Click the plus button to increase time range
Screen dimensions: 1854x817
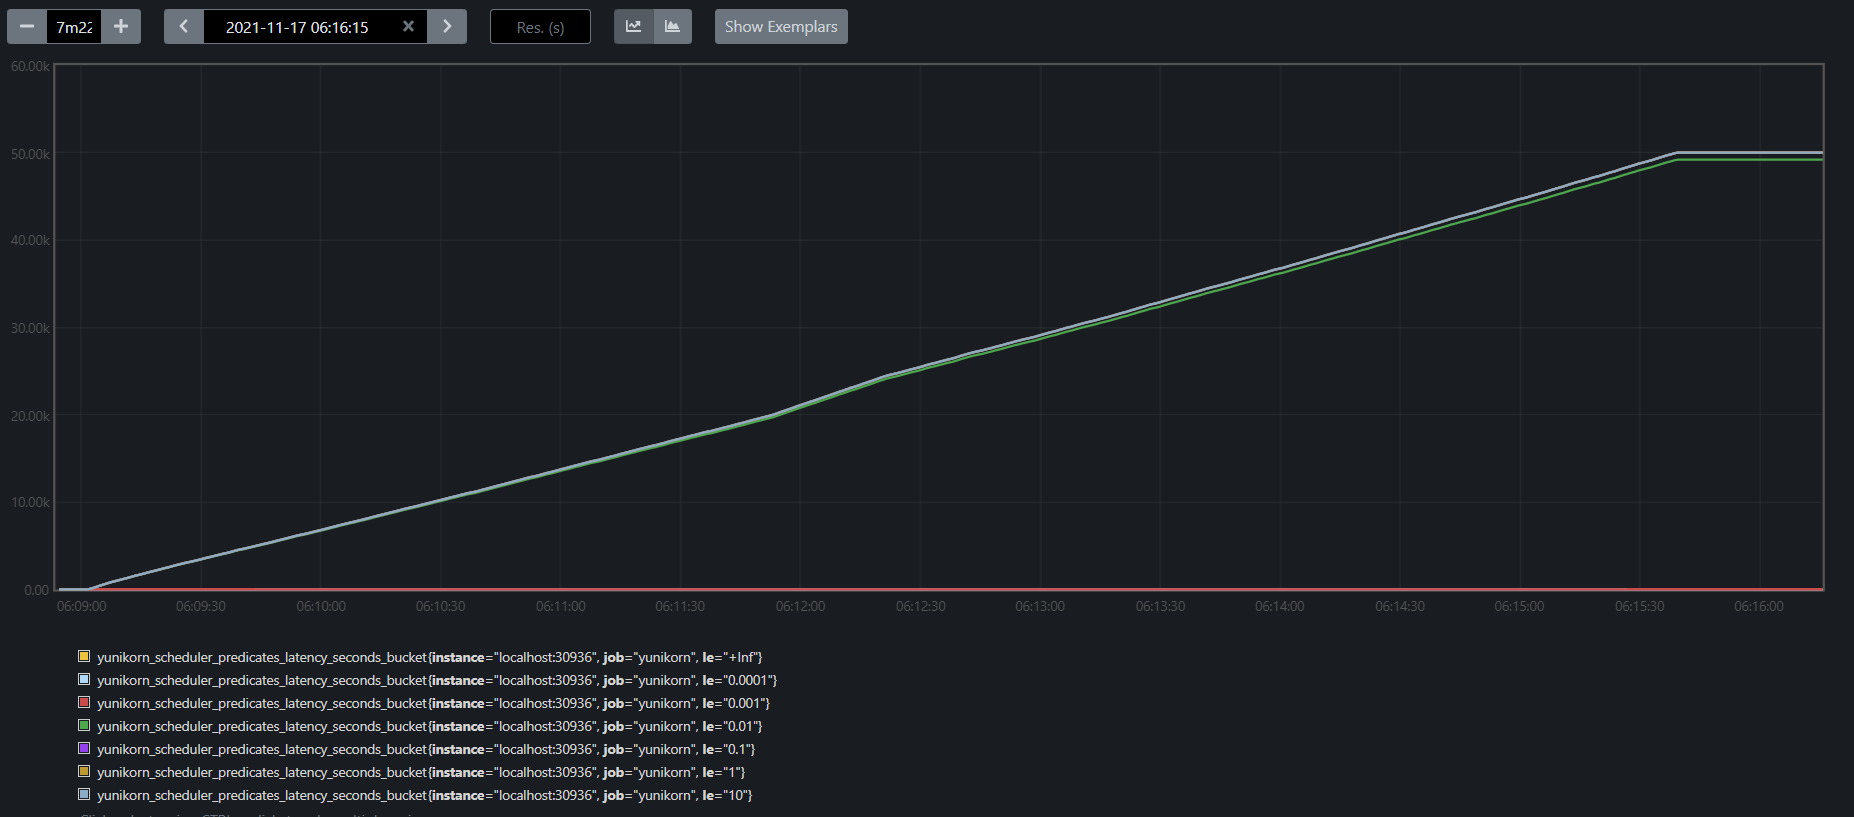tap(121, 27)
